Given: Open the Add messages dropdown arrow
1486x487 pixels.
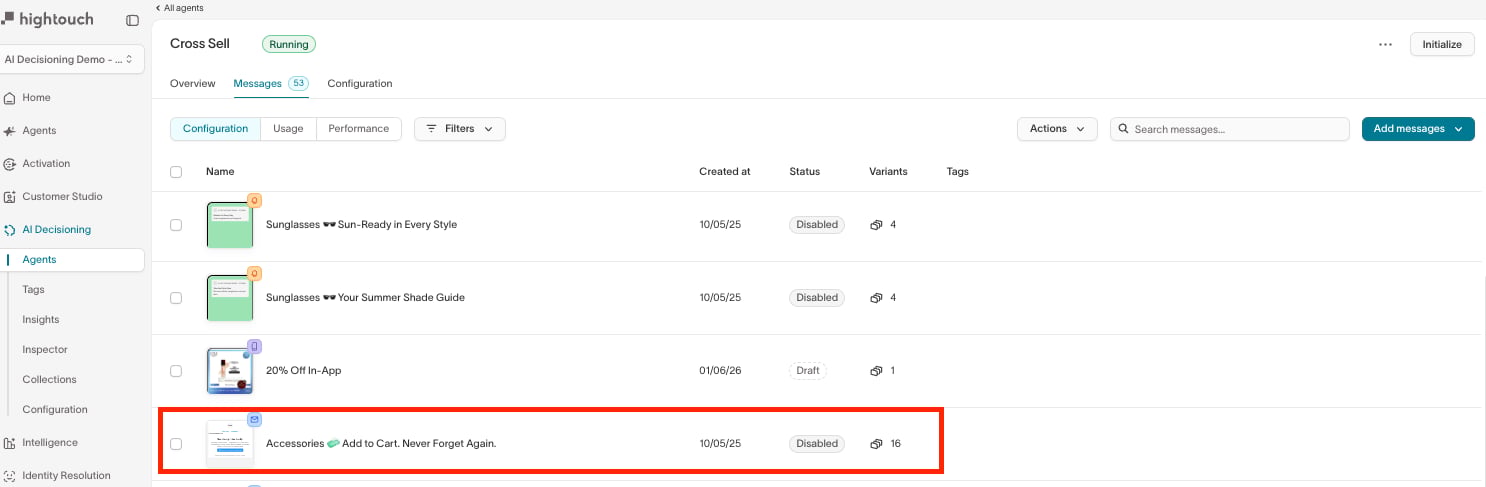Looking at the screenshot, I should click(x=1459, y=129).
